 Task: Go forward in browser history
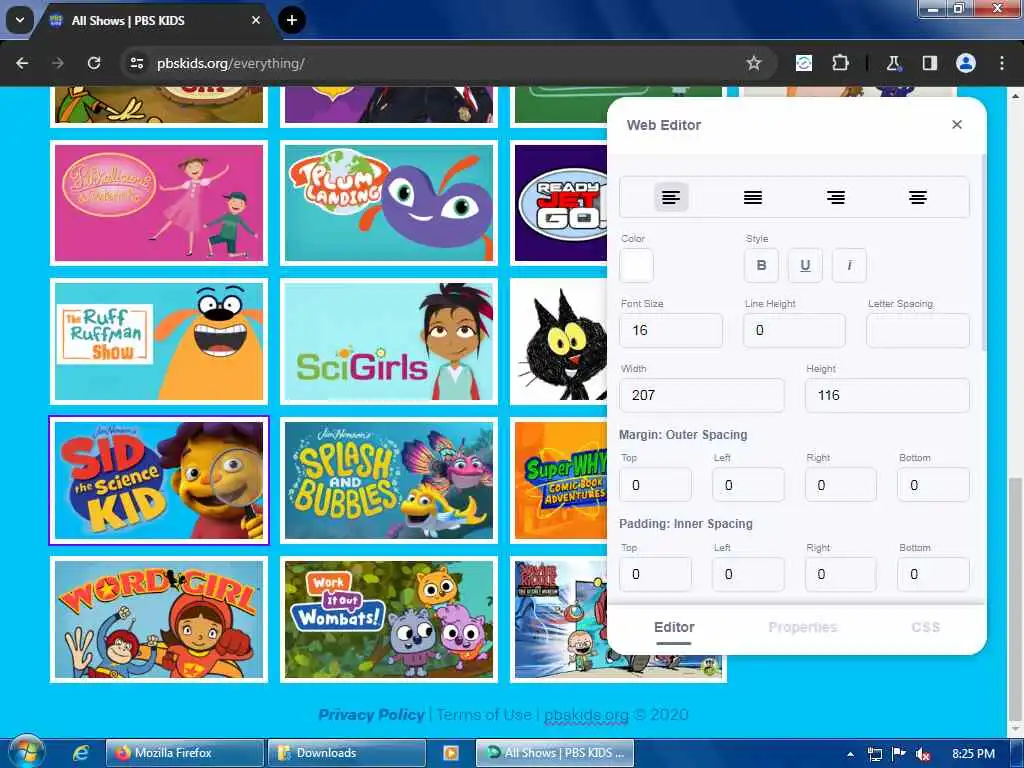pos(58,63)
